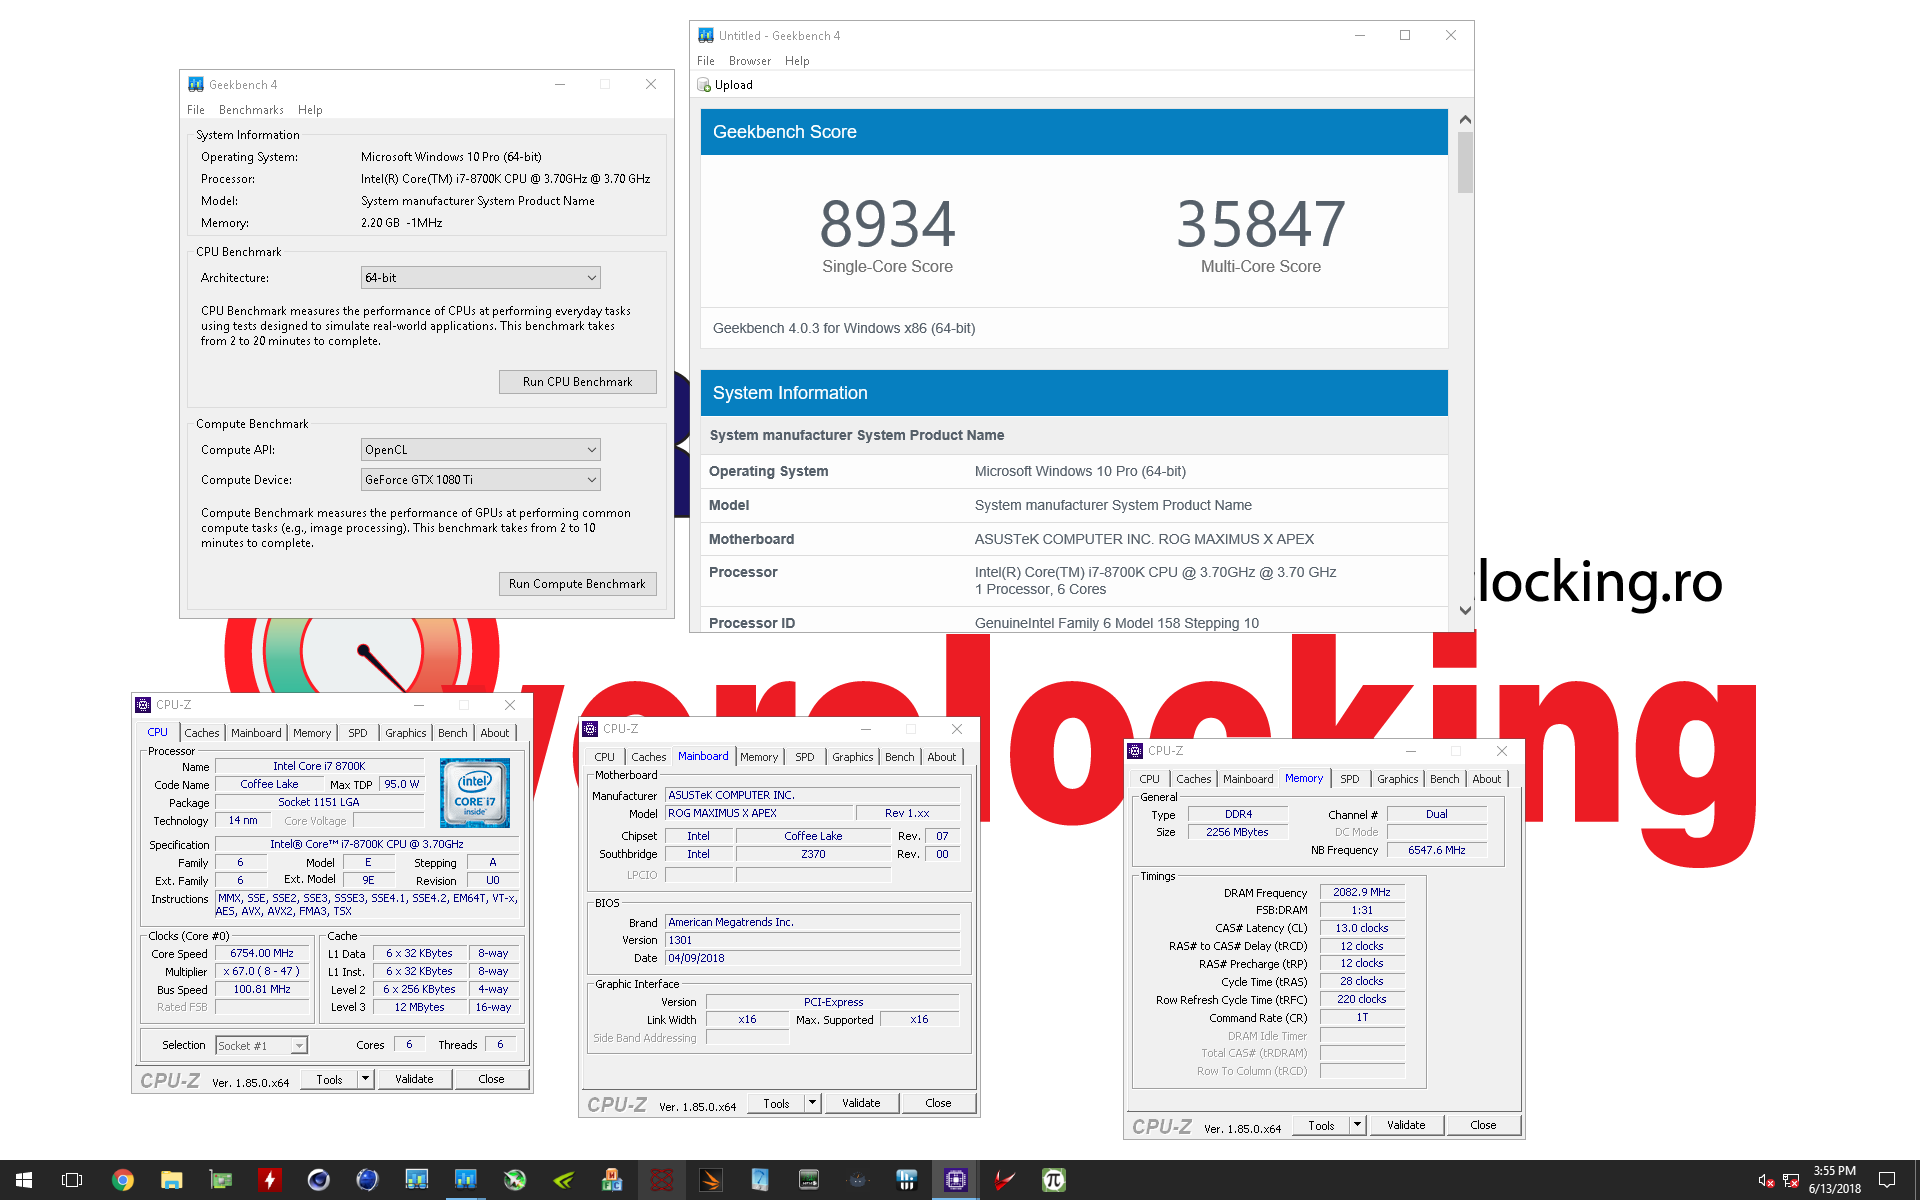Viewport: 1920px width, 1200px height.
Task: Click the Run Compute Benchmark button
Action: pyautogui.click(x=577, y=584)
